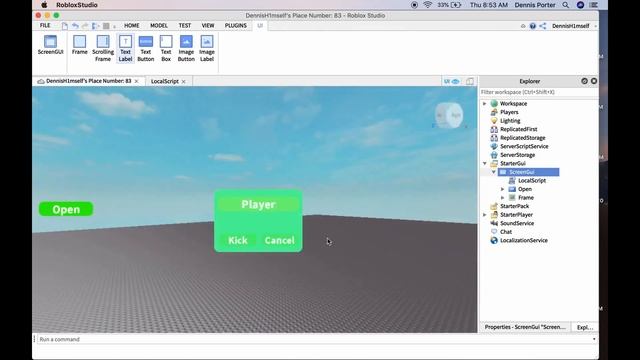Open the Properties - ScreenGui panel tab
The height and width of the screenshot is (360, 640).
click(x=525, y=327)
